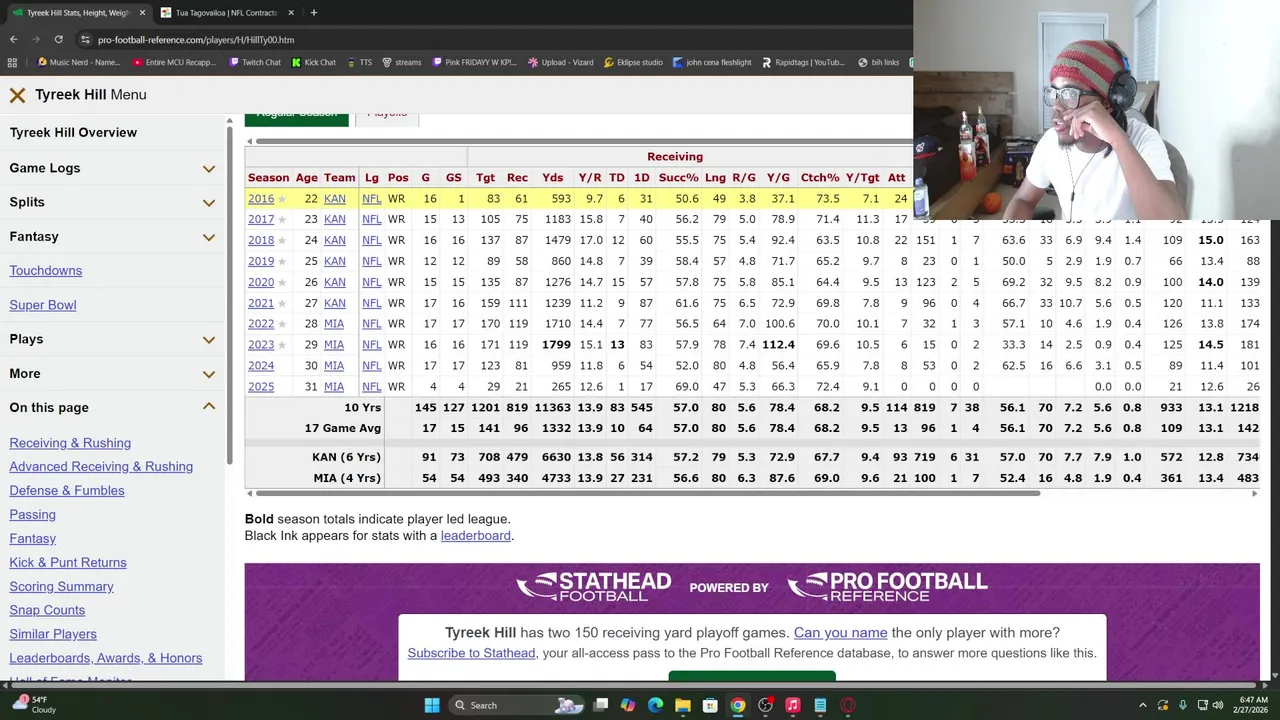
Task: Jump to Defense & Fumbles section
Action: point(67,491)
